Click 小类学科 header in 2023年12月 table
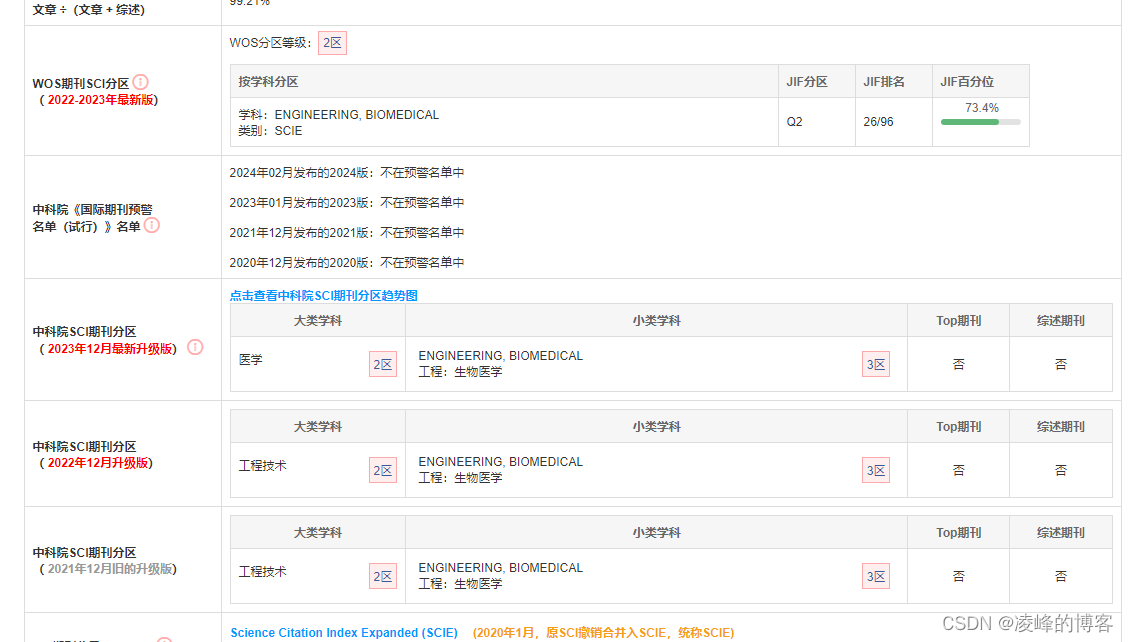Viewport: 1128px width, 642px height. [x=656, y=320]
